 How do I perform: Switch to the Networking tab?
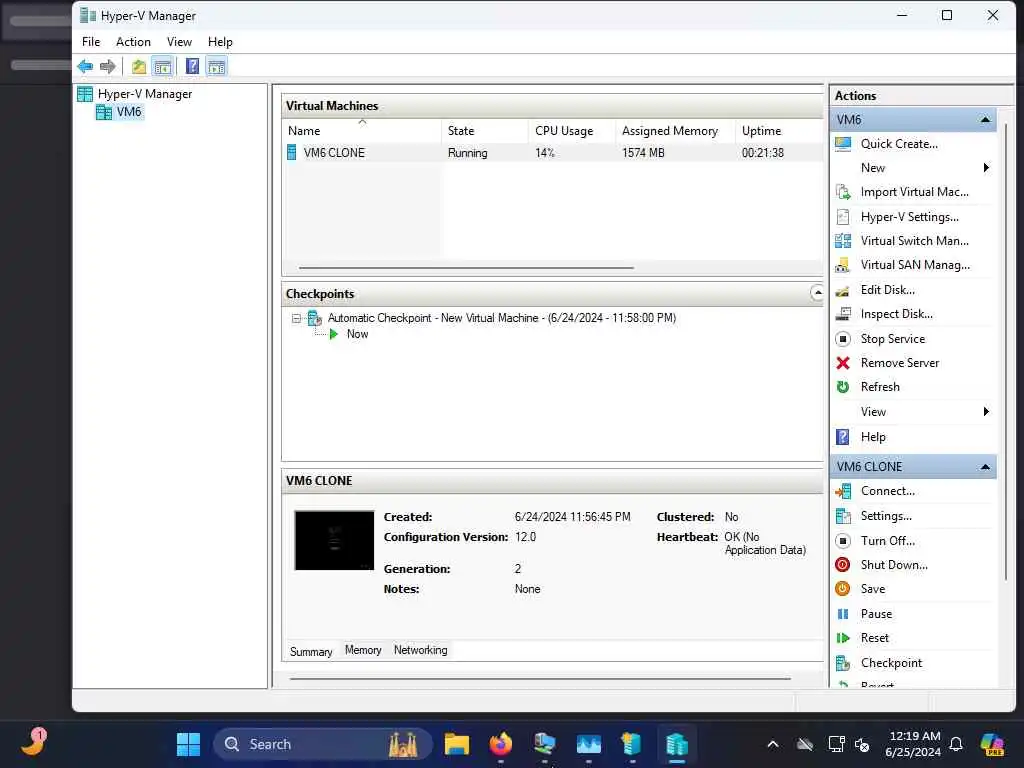[x=421, y=650]
